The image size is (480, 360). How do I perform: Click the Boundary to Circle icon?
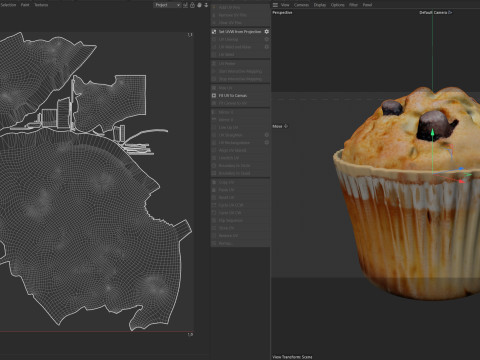(x=214, y=166)
